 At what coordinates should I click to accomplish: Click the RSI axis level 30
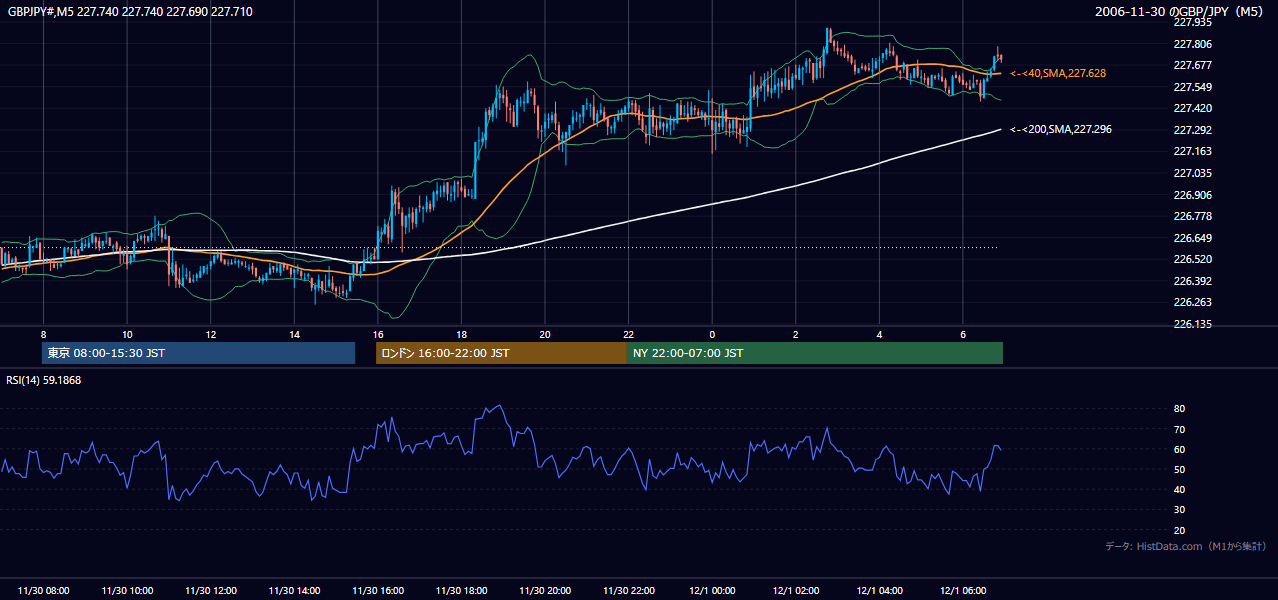1179,510
